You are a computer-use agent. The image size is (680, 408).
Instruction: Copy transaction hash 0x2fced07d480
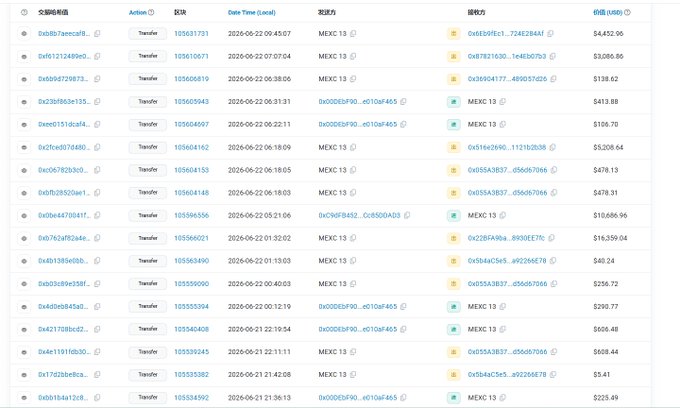[x=97, y=147]
